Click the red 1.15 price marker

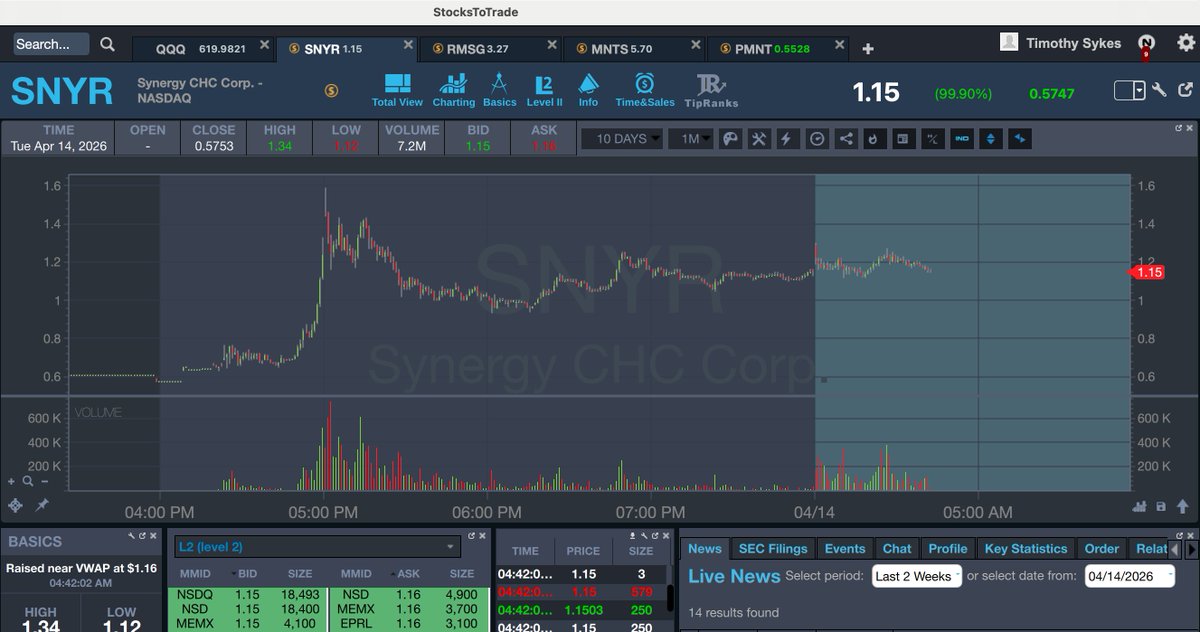coord(1148,272)
